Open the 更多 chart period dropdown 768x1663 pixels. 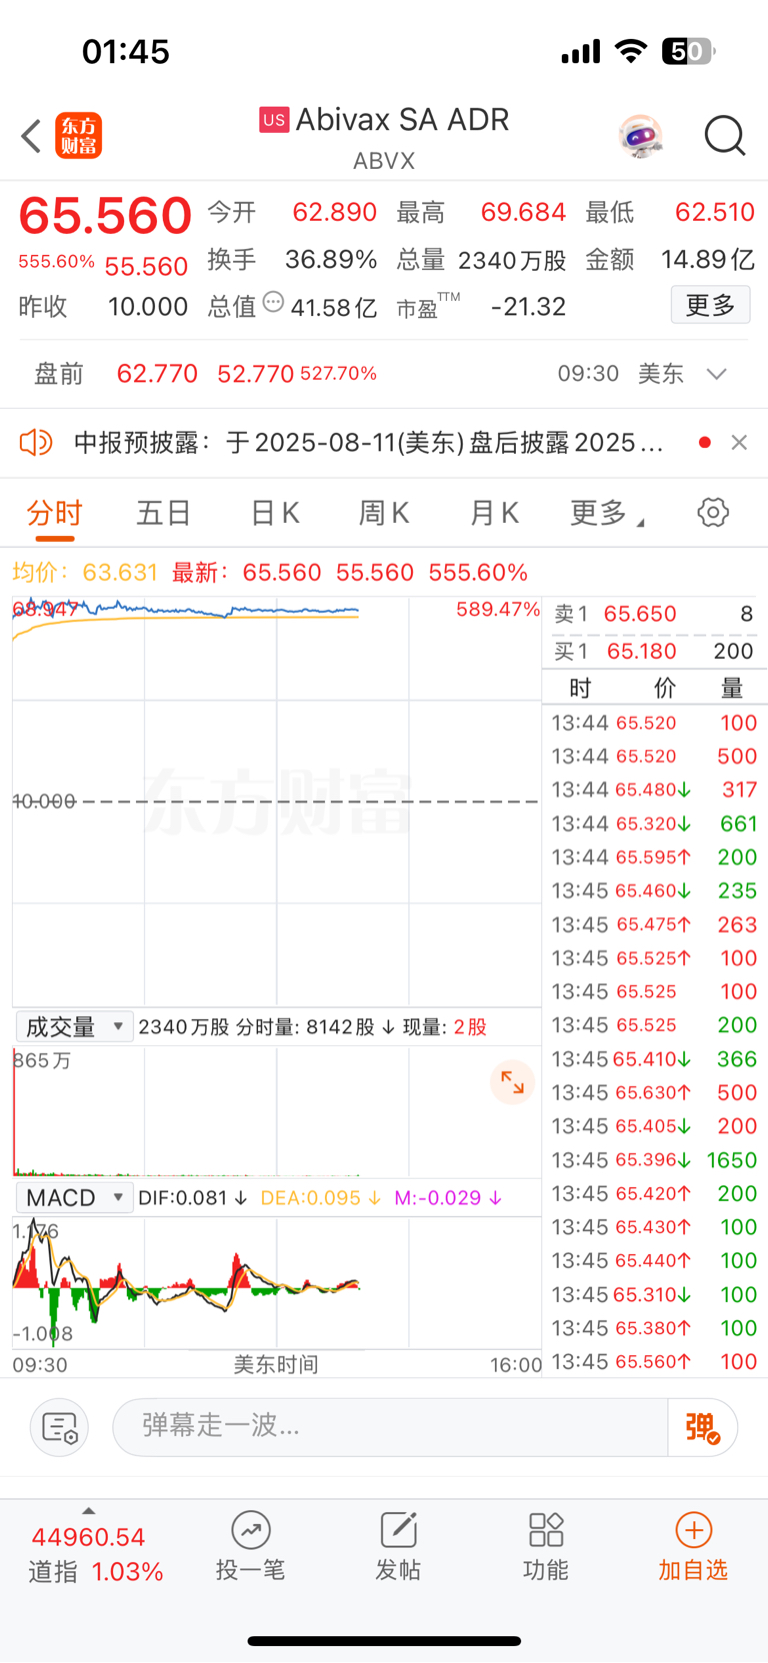(x=608, y=513)
